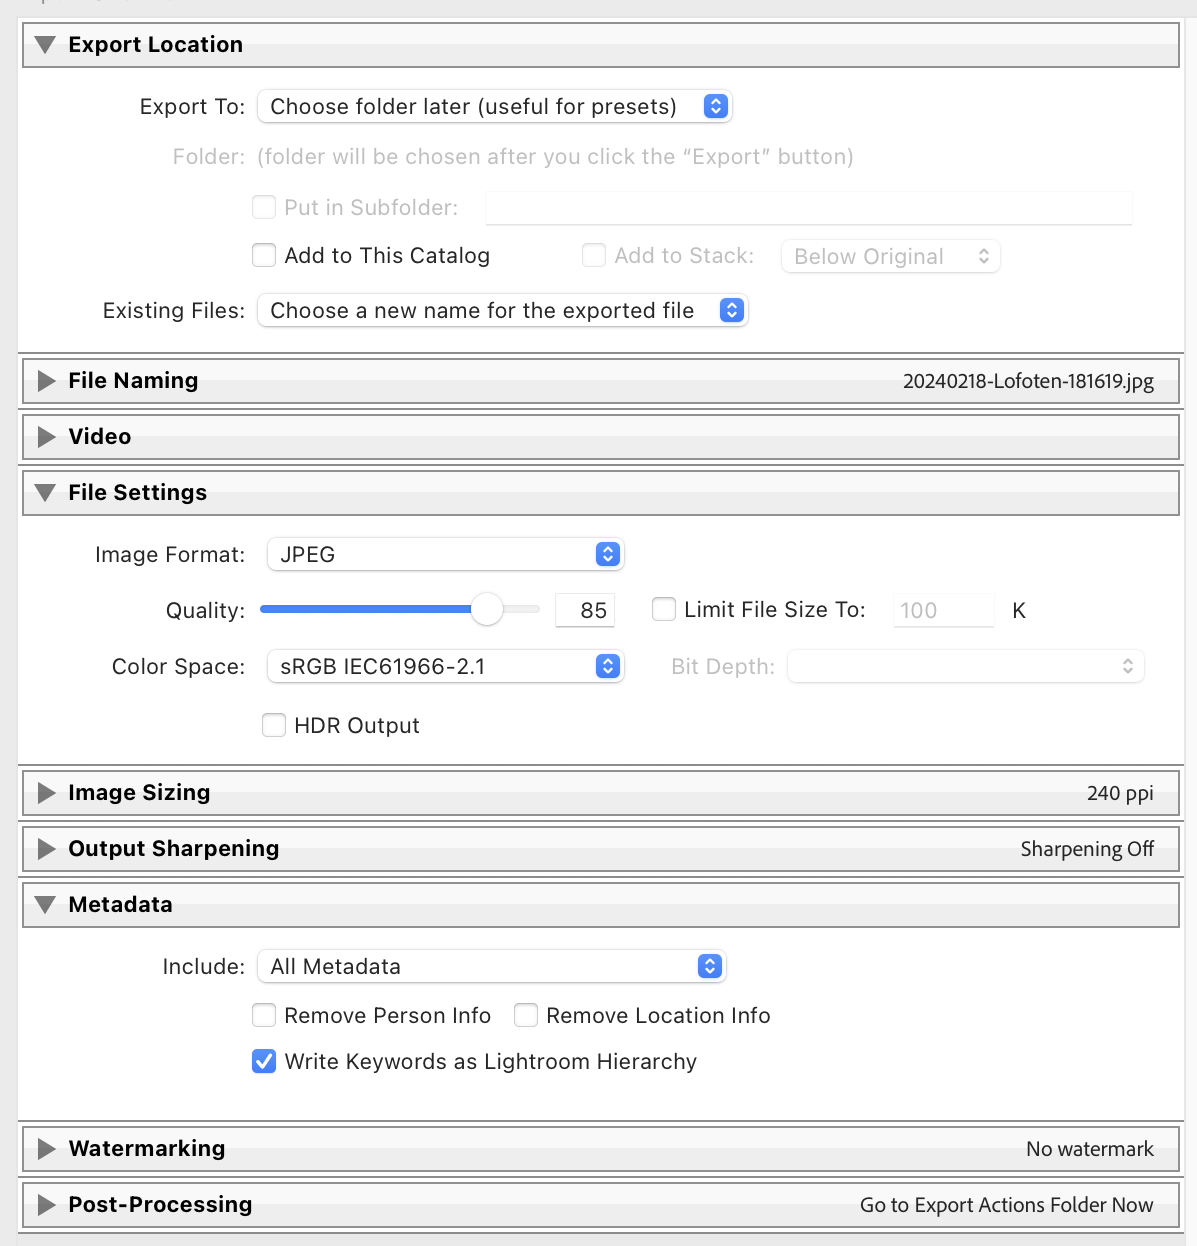Click the Quality value input field
The width and height of the screenshot is (1197, 1246).
pos(584,609)
